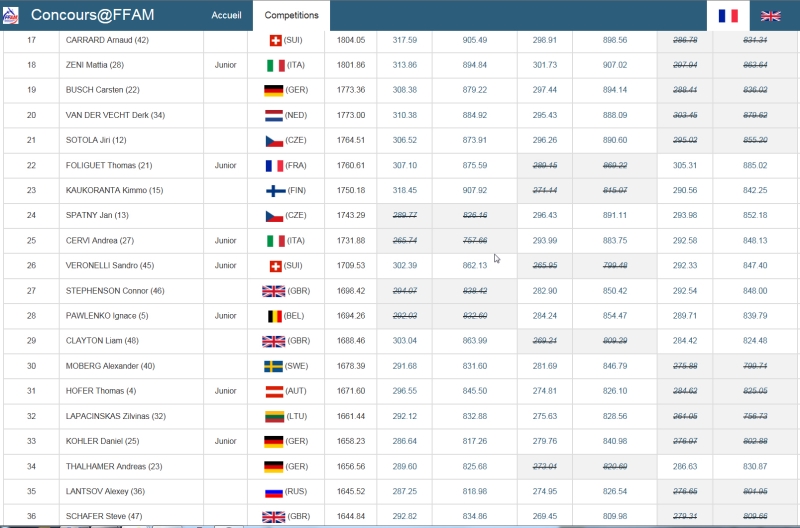Click the Lithuanian flag for LAPACINSKAS Zilvinas
This screenshot has width=800, height=528.
273,416
